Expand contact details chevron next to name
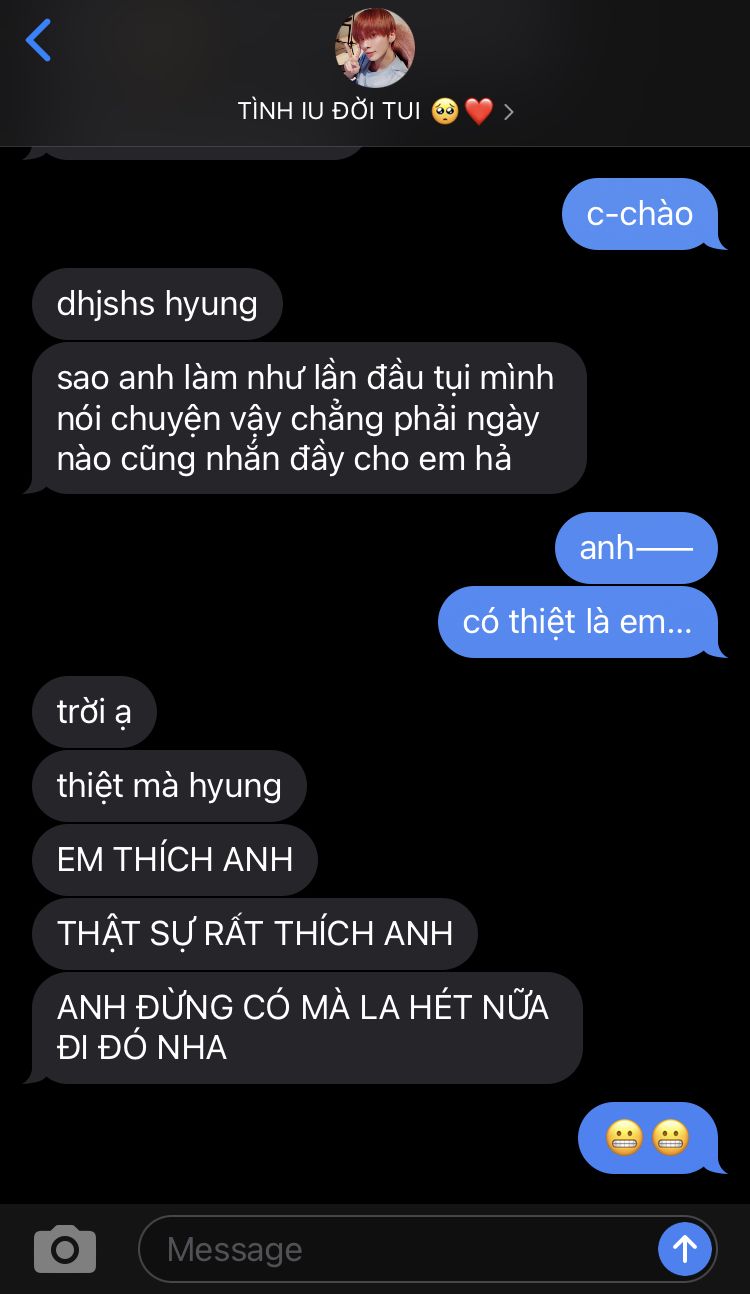Image resolution: width=750 pixels, height=1294 pixels. [x=508, y=112]
